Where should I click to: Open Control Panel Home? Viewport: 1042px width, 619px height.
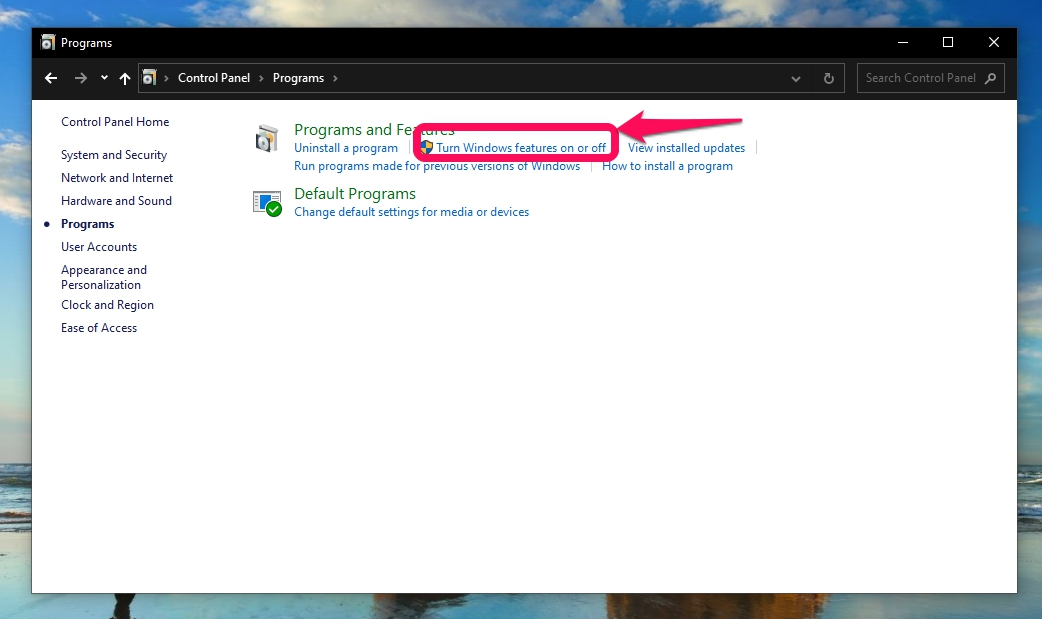[115, 122]
